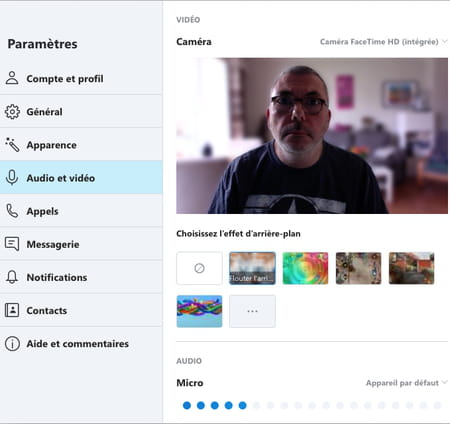This screenshot has width=450, height=424.
Task: Click the chevron next to camera selection
Action: 444,41
